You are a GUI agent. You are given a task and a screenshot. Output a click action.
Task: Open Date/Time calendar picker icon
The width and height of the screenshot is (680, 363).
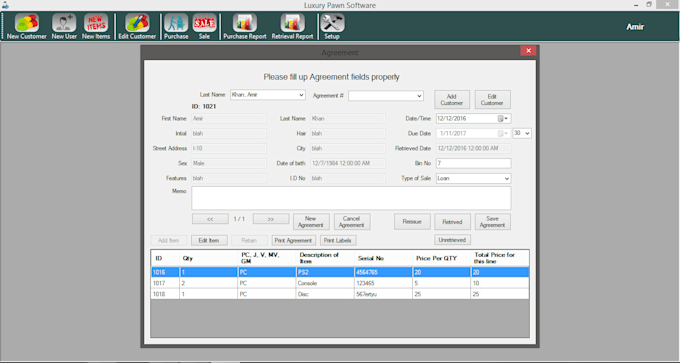click(503, 118)
